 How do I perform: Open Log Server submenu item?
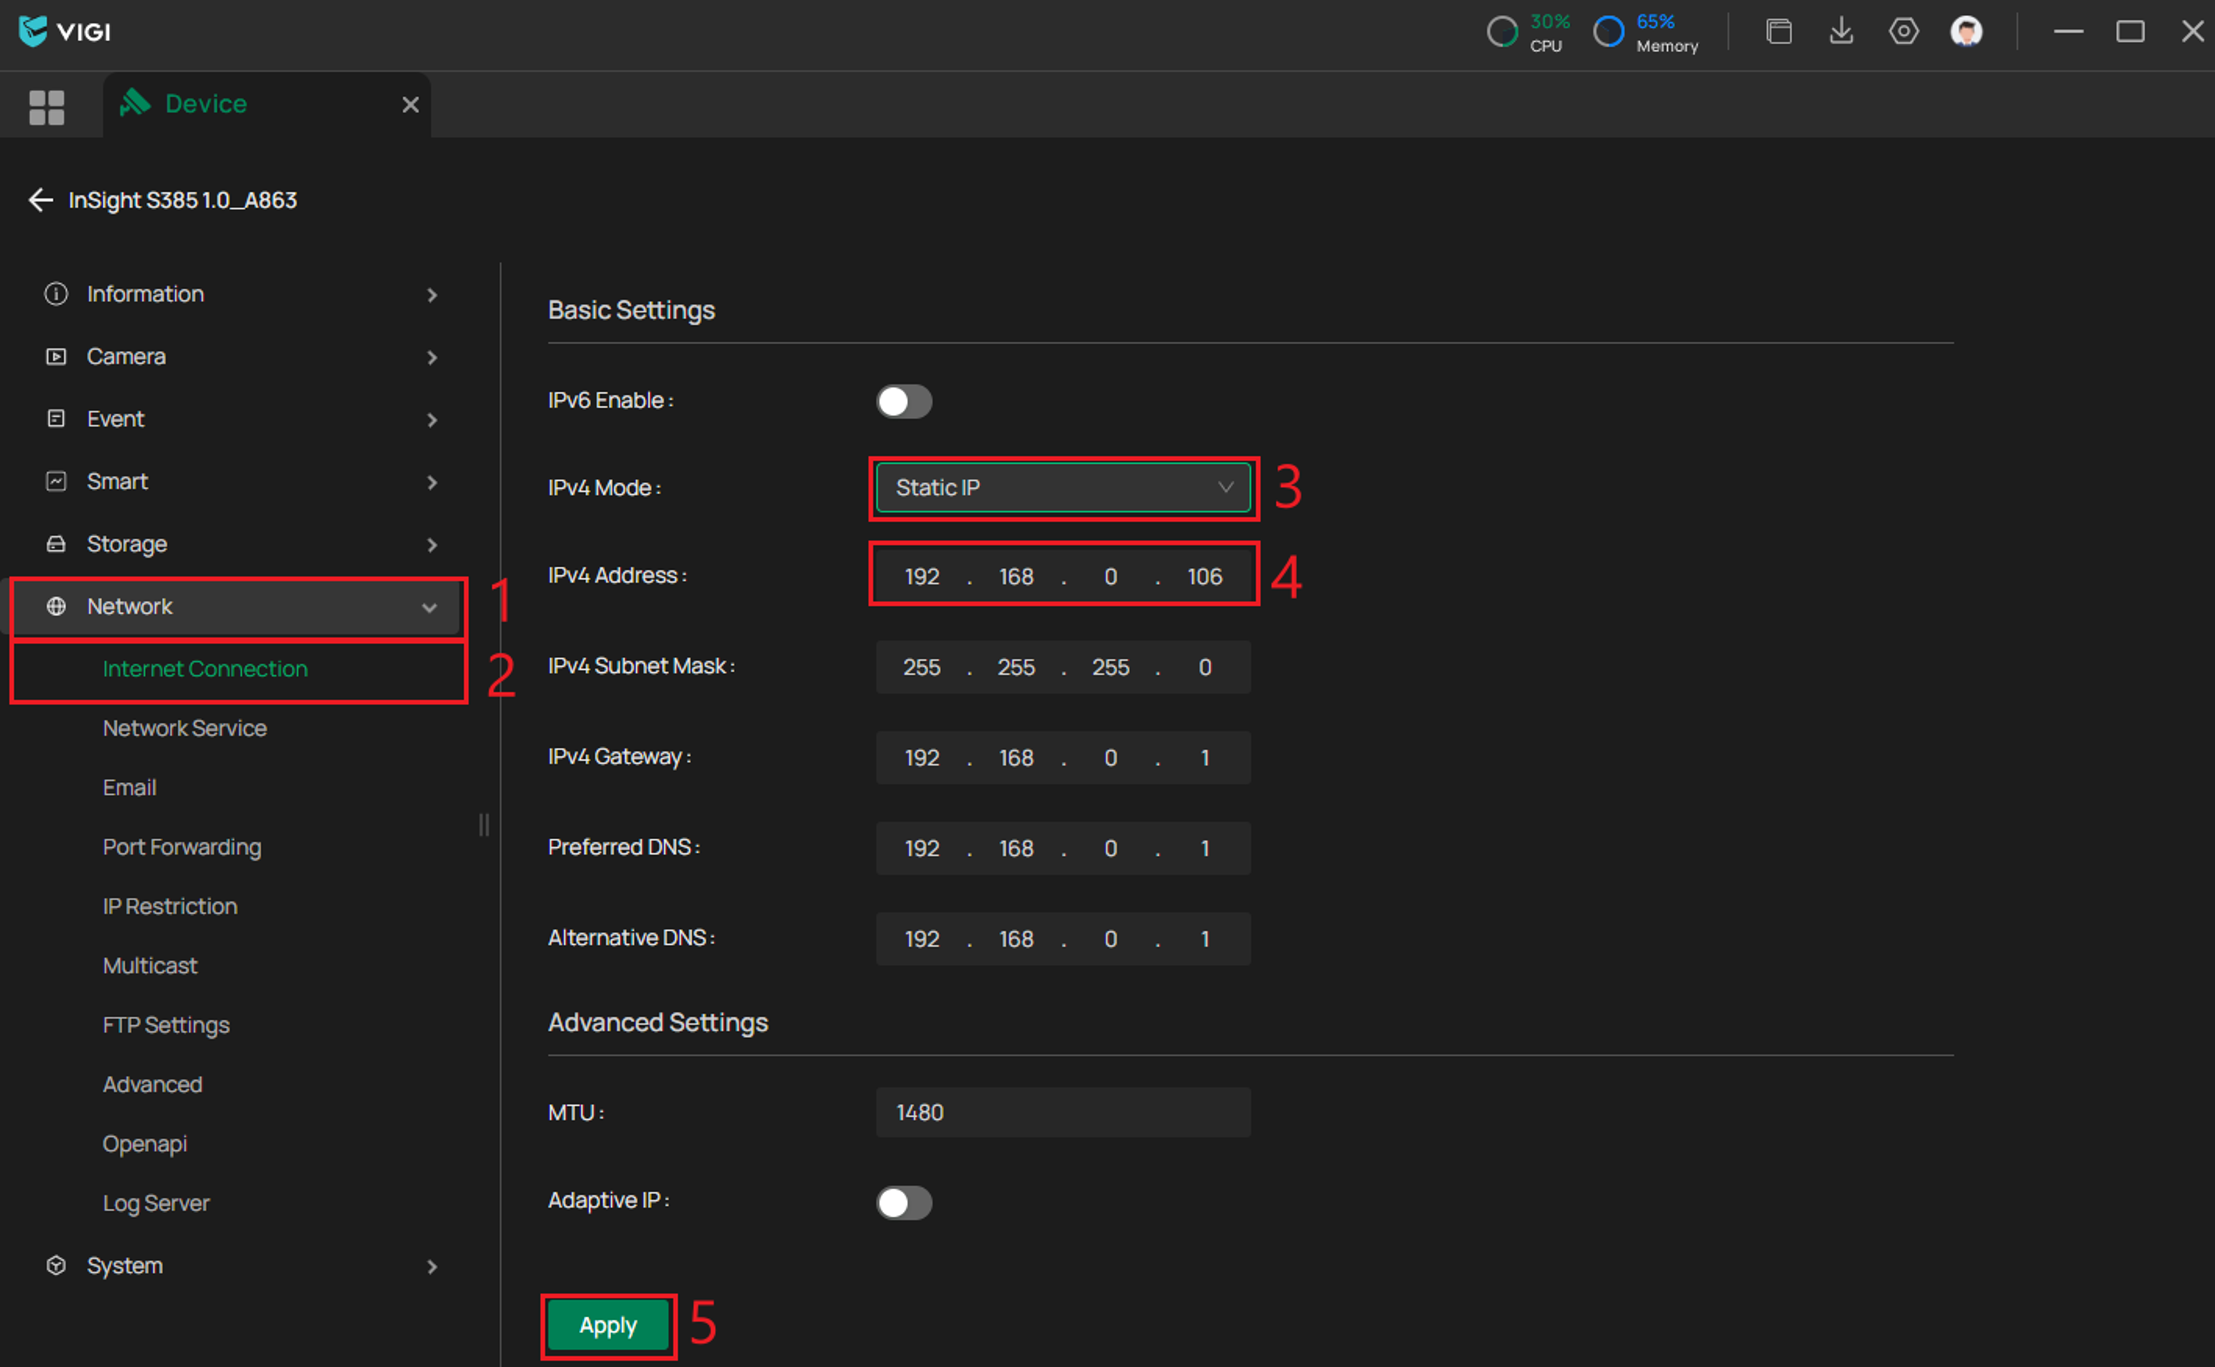[x=156, y=1203]
